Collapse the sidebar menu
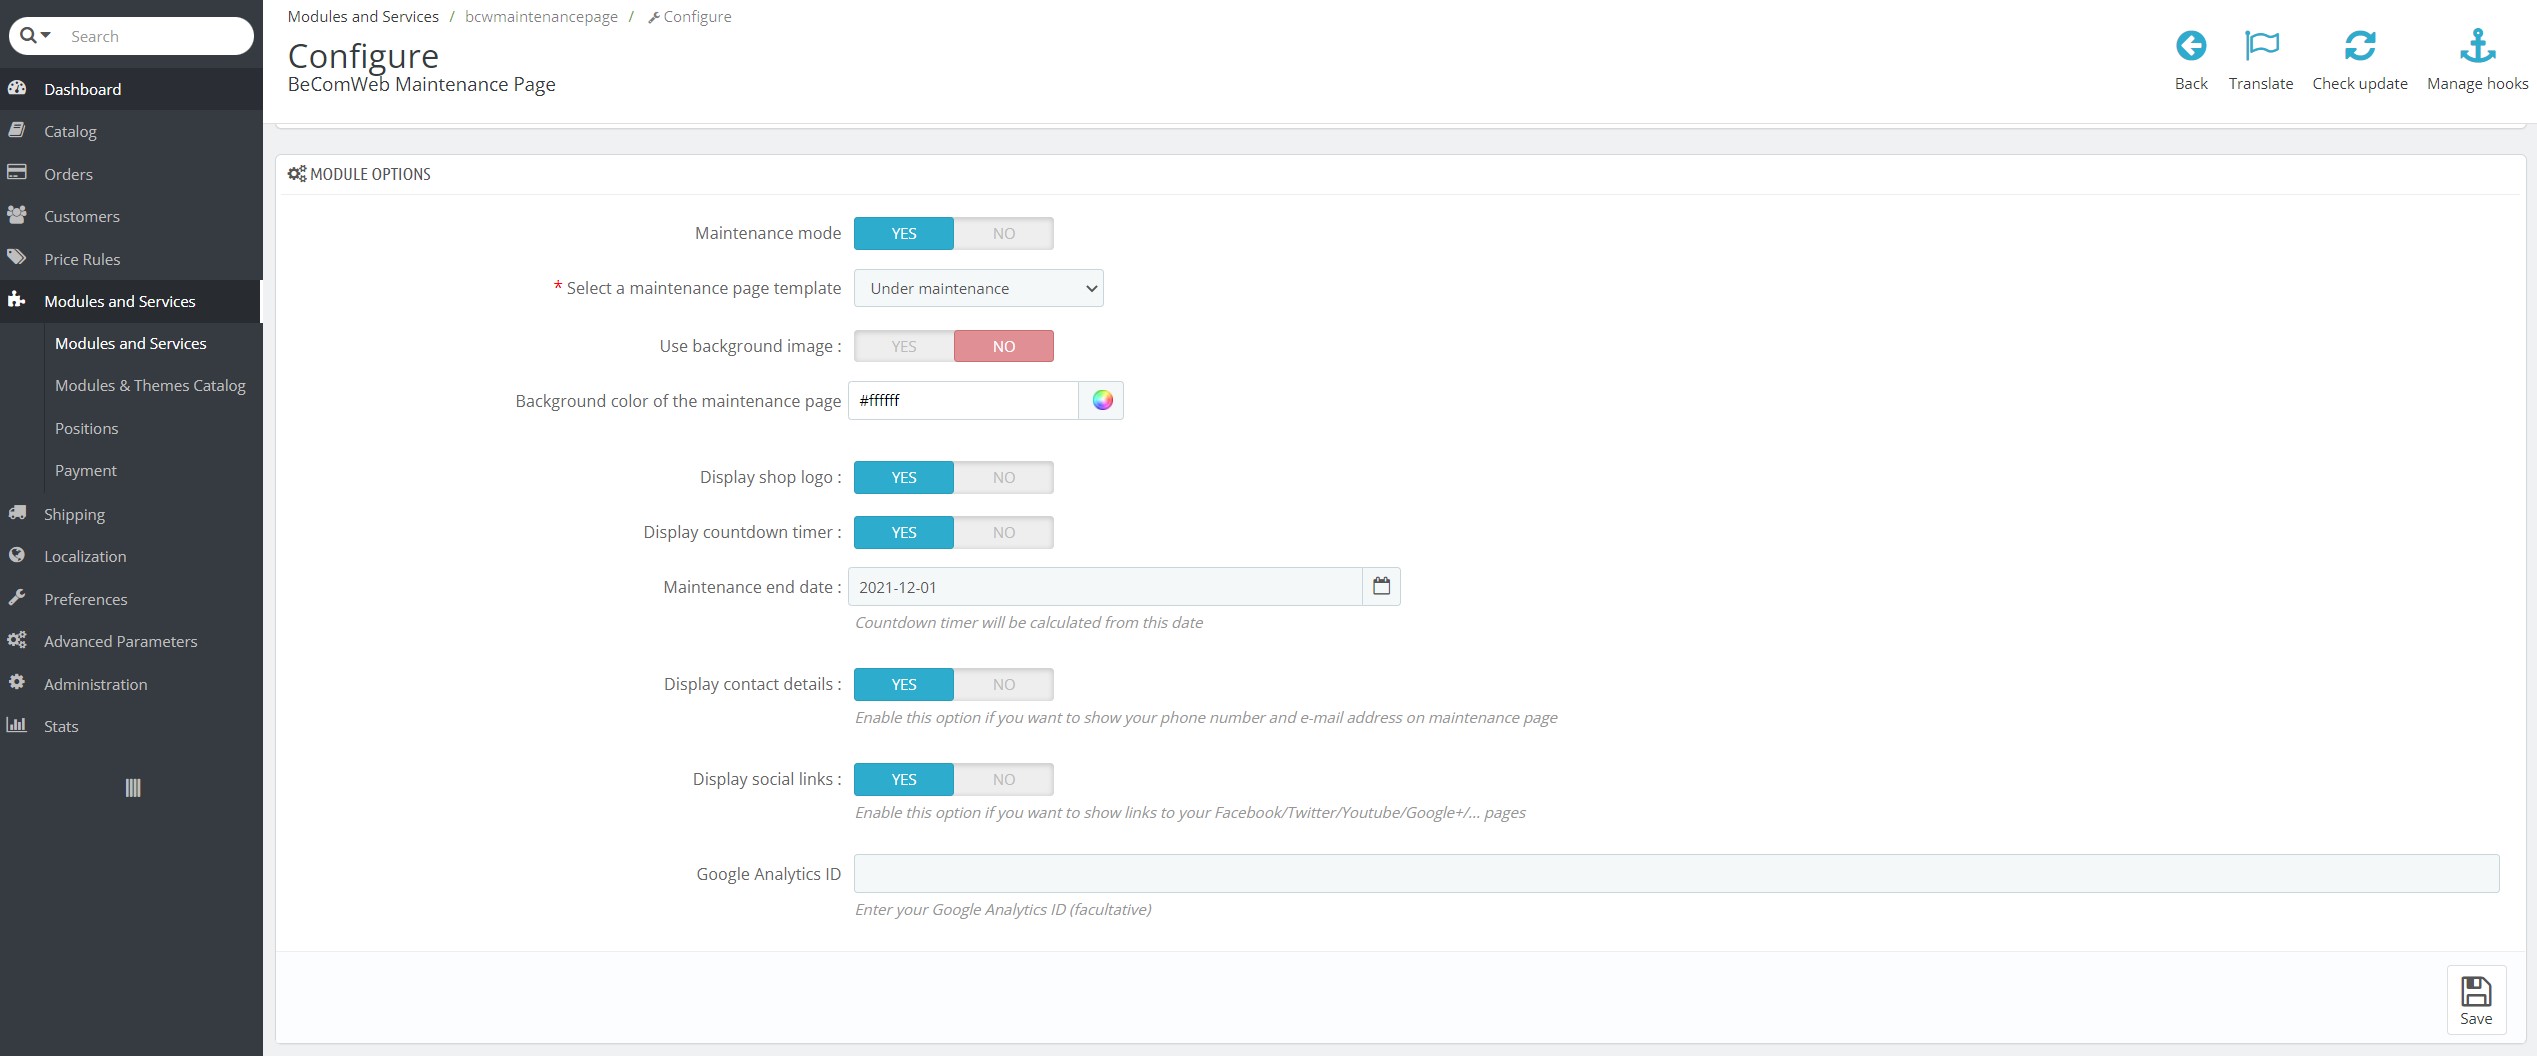Screen dimensions: 2537x1056 131,789
